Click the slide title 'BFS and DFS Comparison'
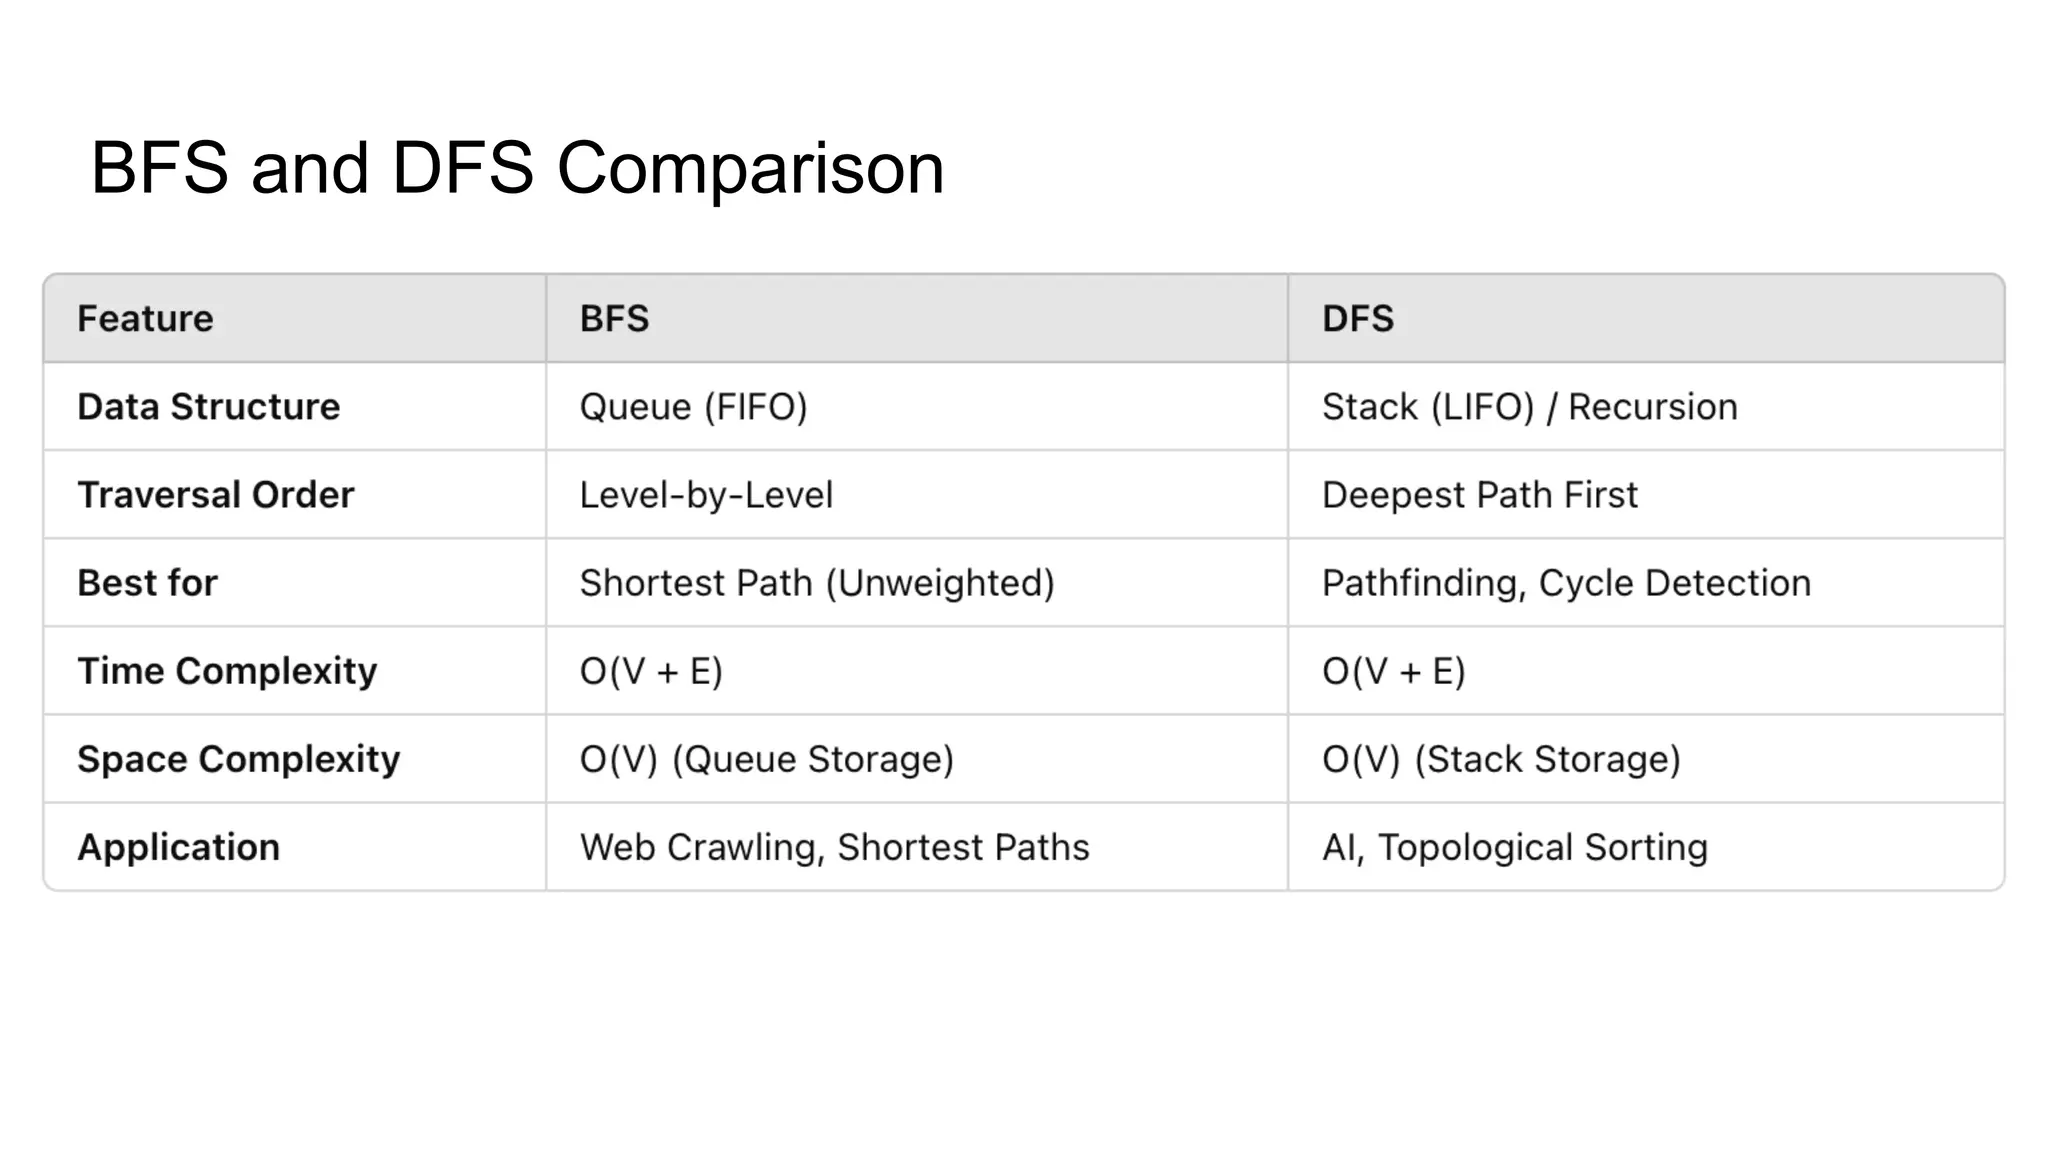Viewport: 2048px width, 1152px height. (x=517, y=168)
